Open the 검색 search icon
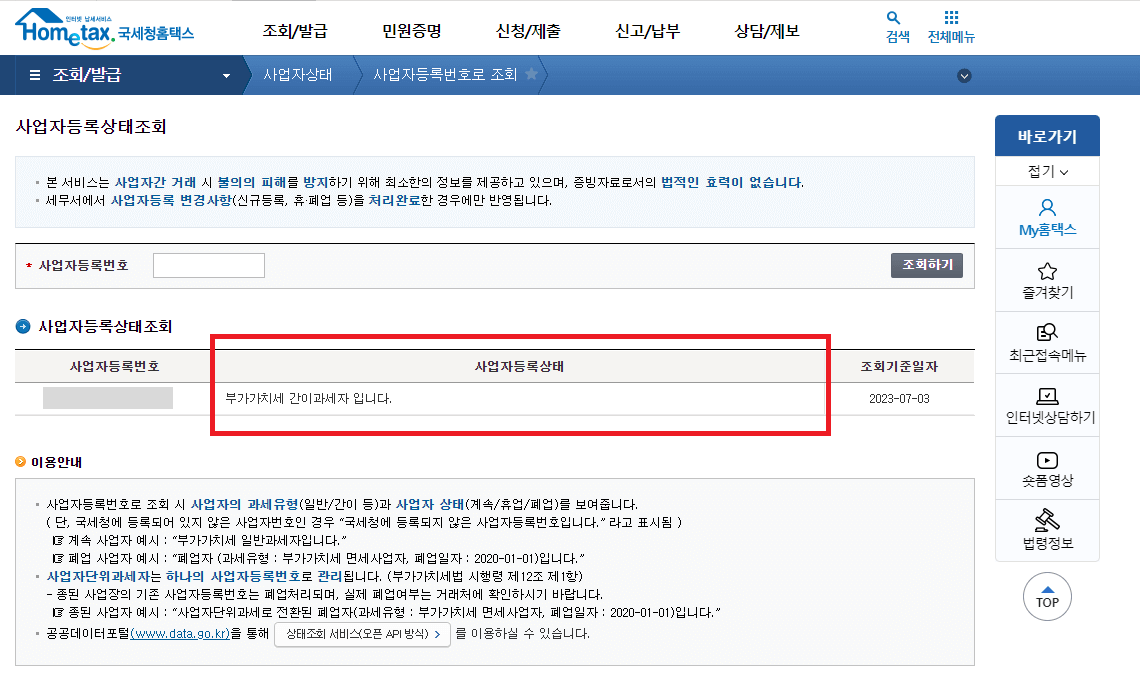The width and height of the screenshot is (1140, 679). point(895,22)
